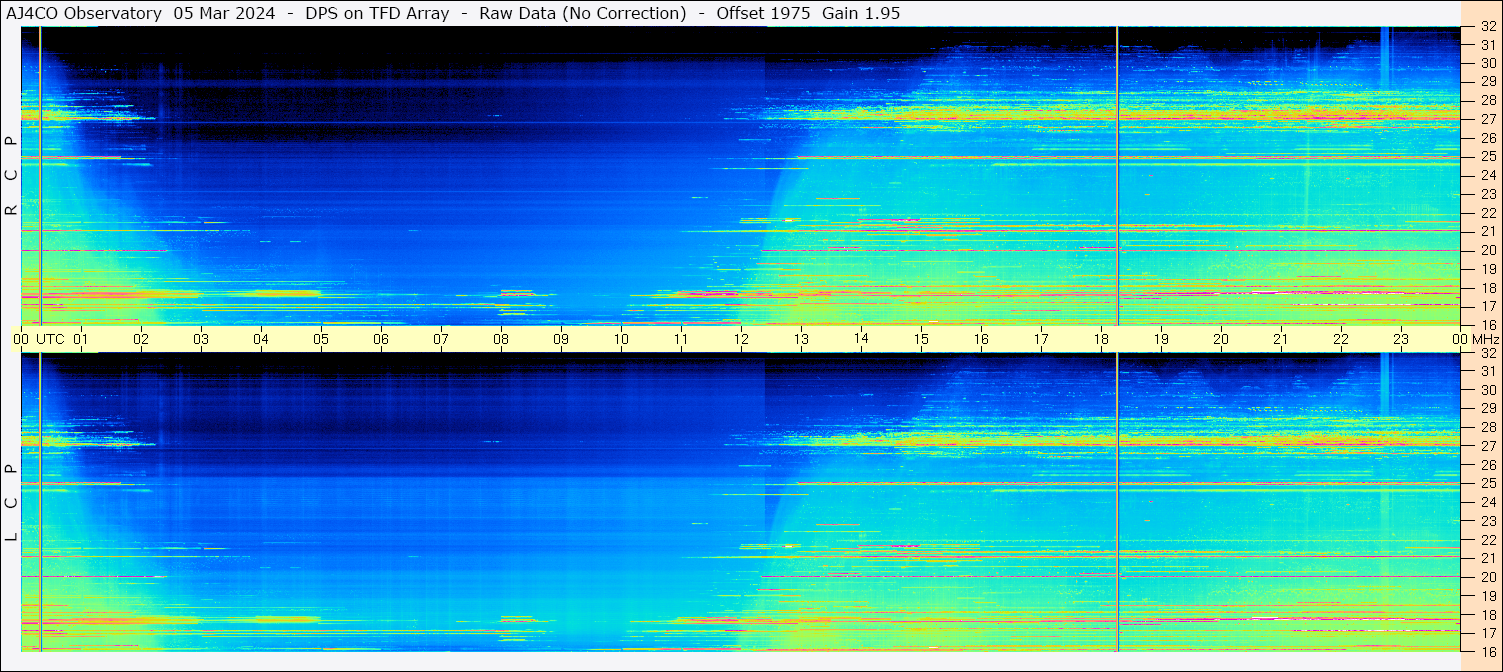Click the "27" MHz label of RCP panel
The image size is (1503, 672).
pyautogui.click(x=1487, y=119)
